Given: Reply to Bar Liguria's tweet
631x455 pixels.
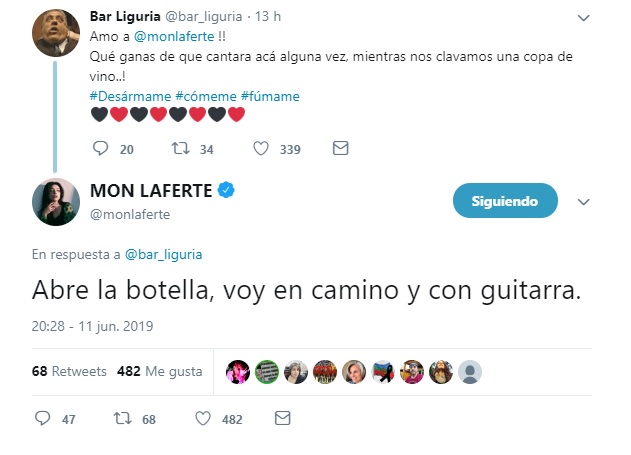Looking at the screenshot, I should pyautogui.click(x=99, y=148).
